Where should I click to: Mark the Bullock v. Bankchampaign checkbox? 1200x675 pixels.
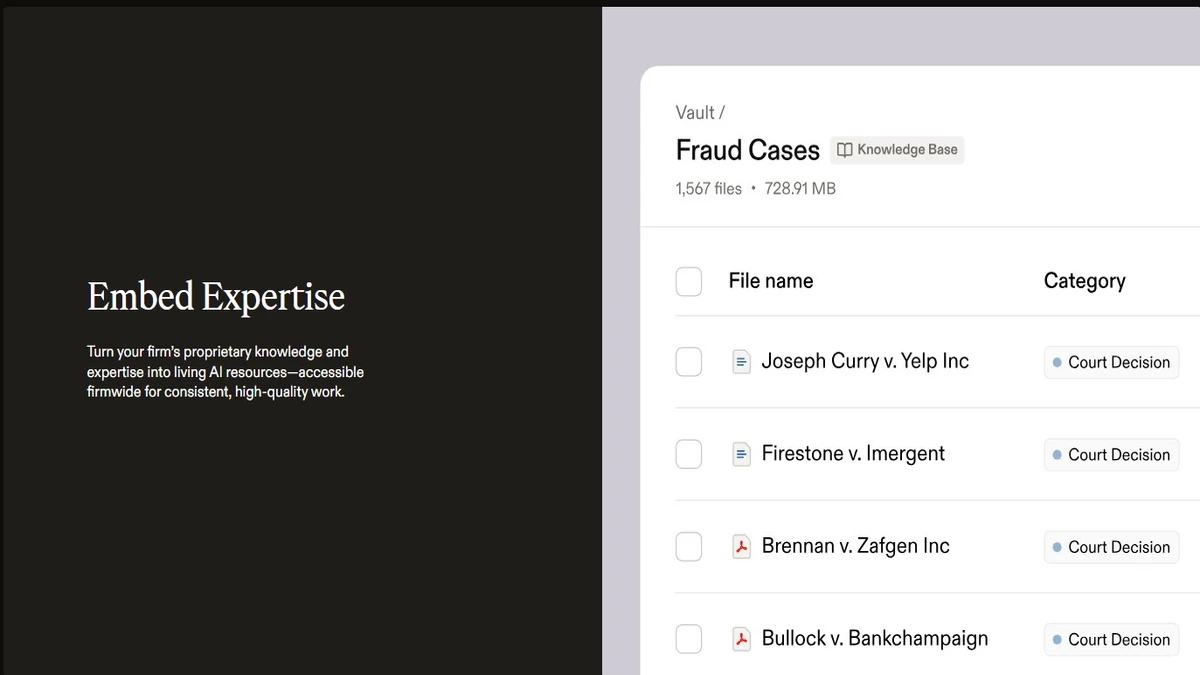[689, 639]
